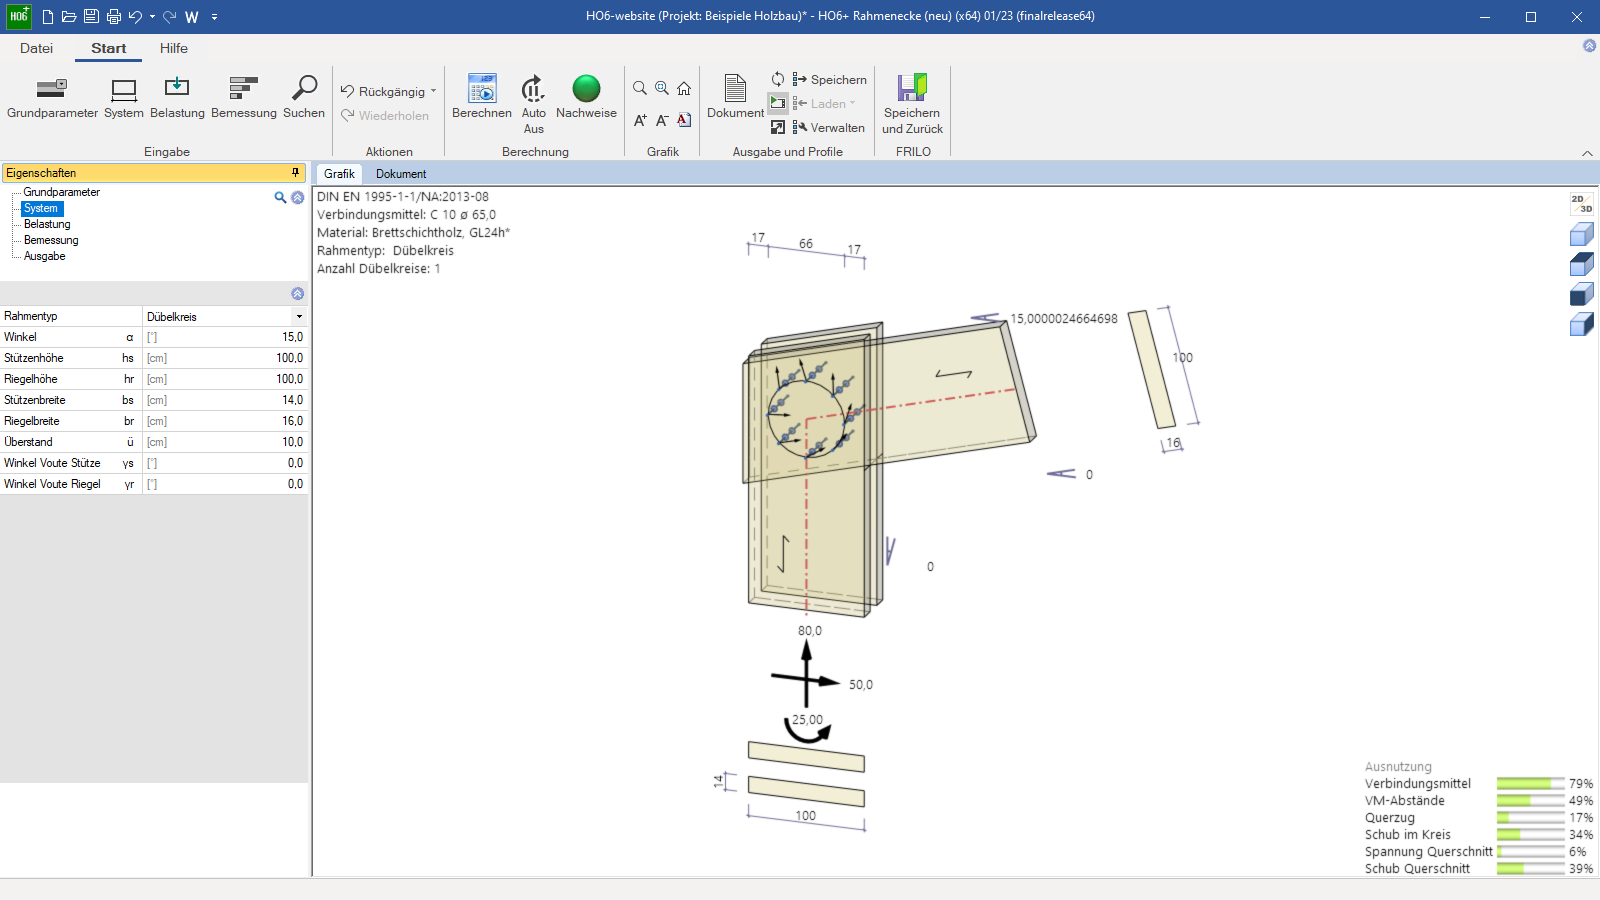Viewport: 1600px width, 900px height.
Task: Click the System ribbon icon
Action: click(x=124, y=98)
